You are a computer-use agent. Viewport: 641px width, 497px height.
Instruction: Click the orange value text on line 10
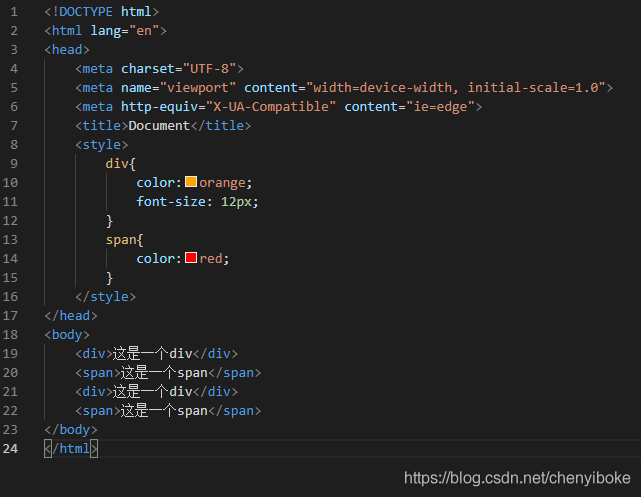[x=222, y=183]
